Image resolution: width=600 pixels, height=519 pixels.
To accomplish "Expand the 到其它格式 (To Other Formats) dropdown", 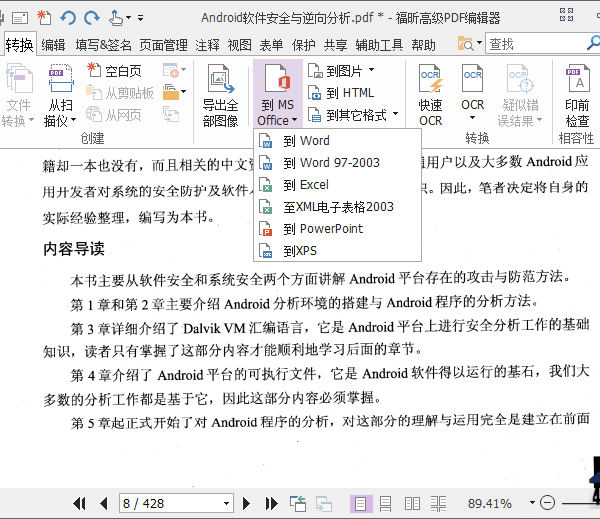I will coord(354,115).
